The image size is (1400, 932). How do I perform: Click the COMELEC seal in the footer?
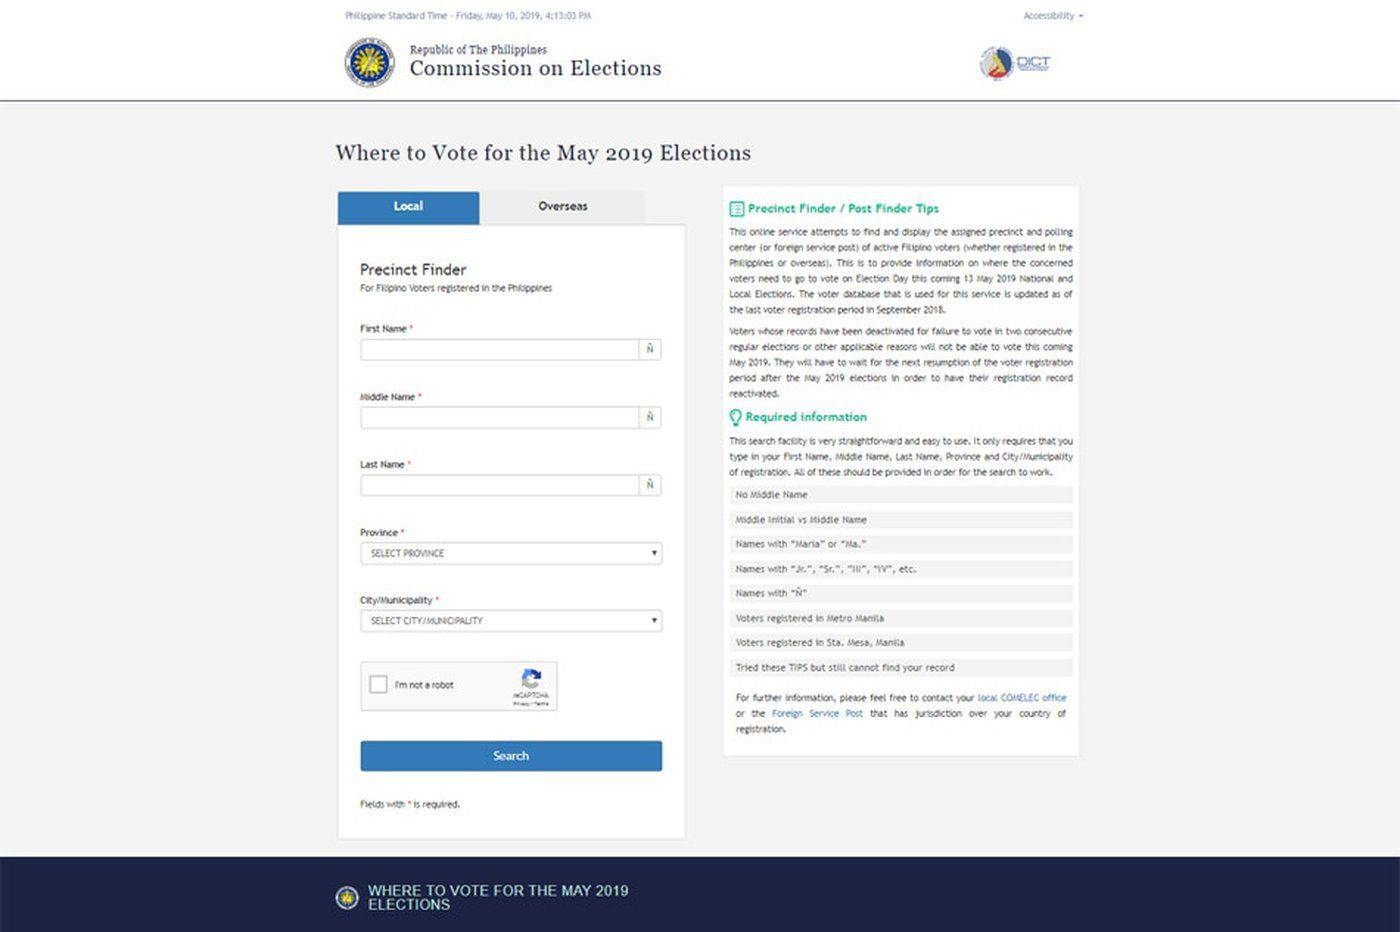pos(345,897)
